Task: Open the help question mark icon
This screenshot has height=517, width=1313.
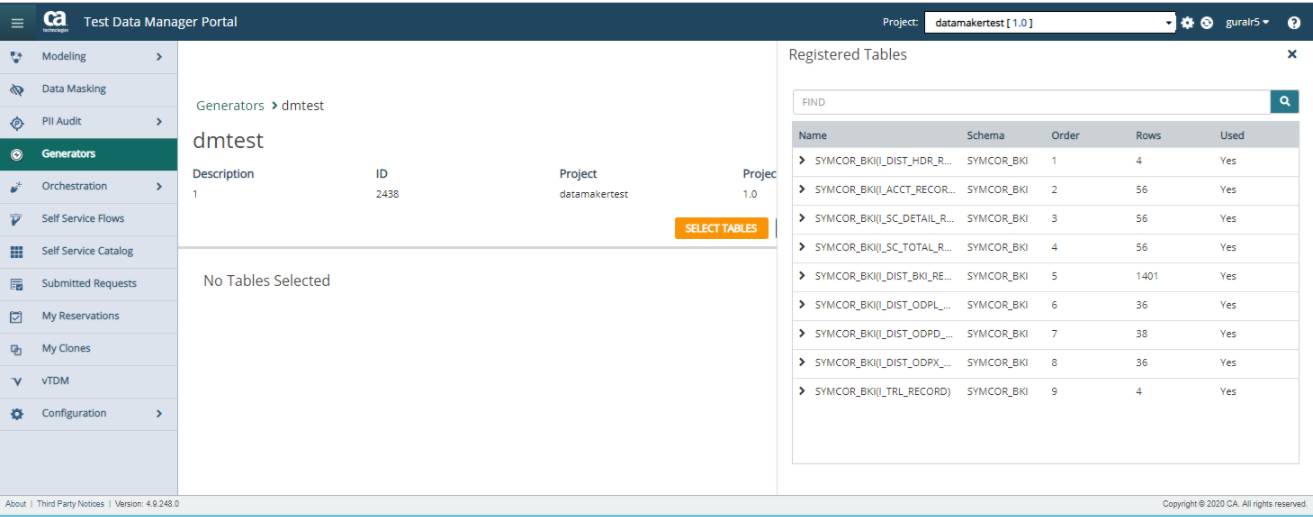Action: (1294, 22)
